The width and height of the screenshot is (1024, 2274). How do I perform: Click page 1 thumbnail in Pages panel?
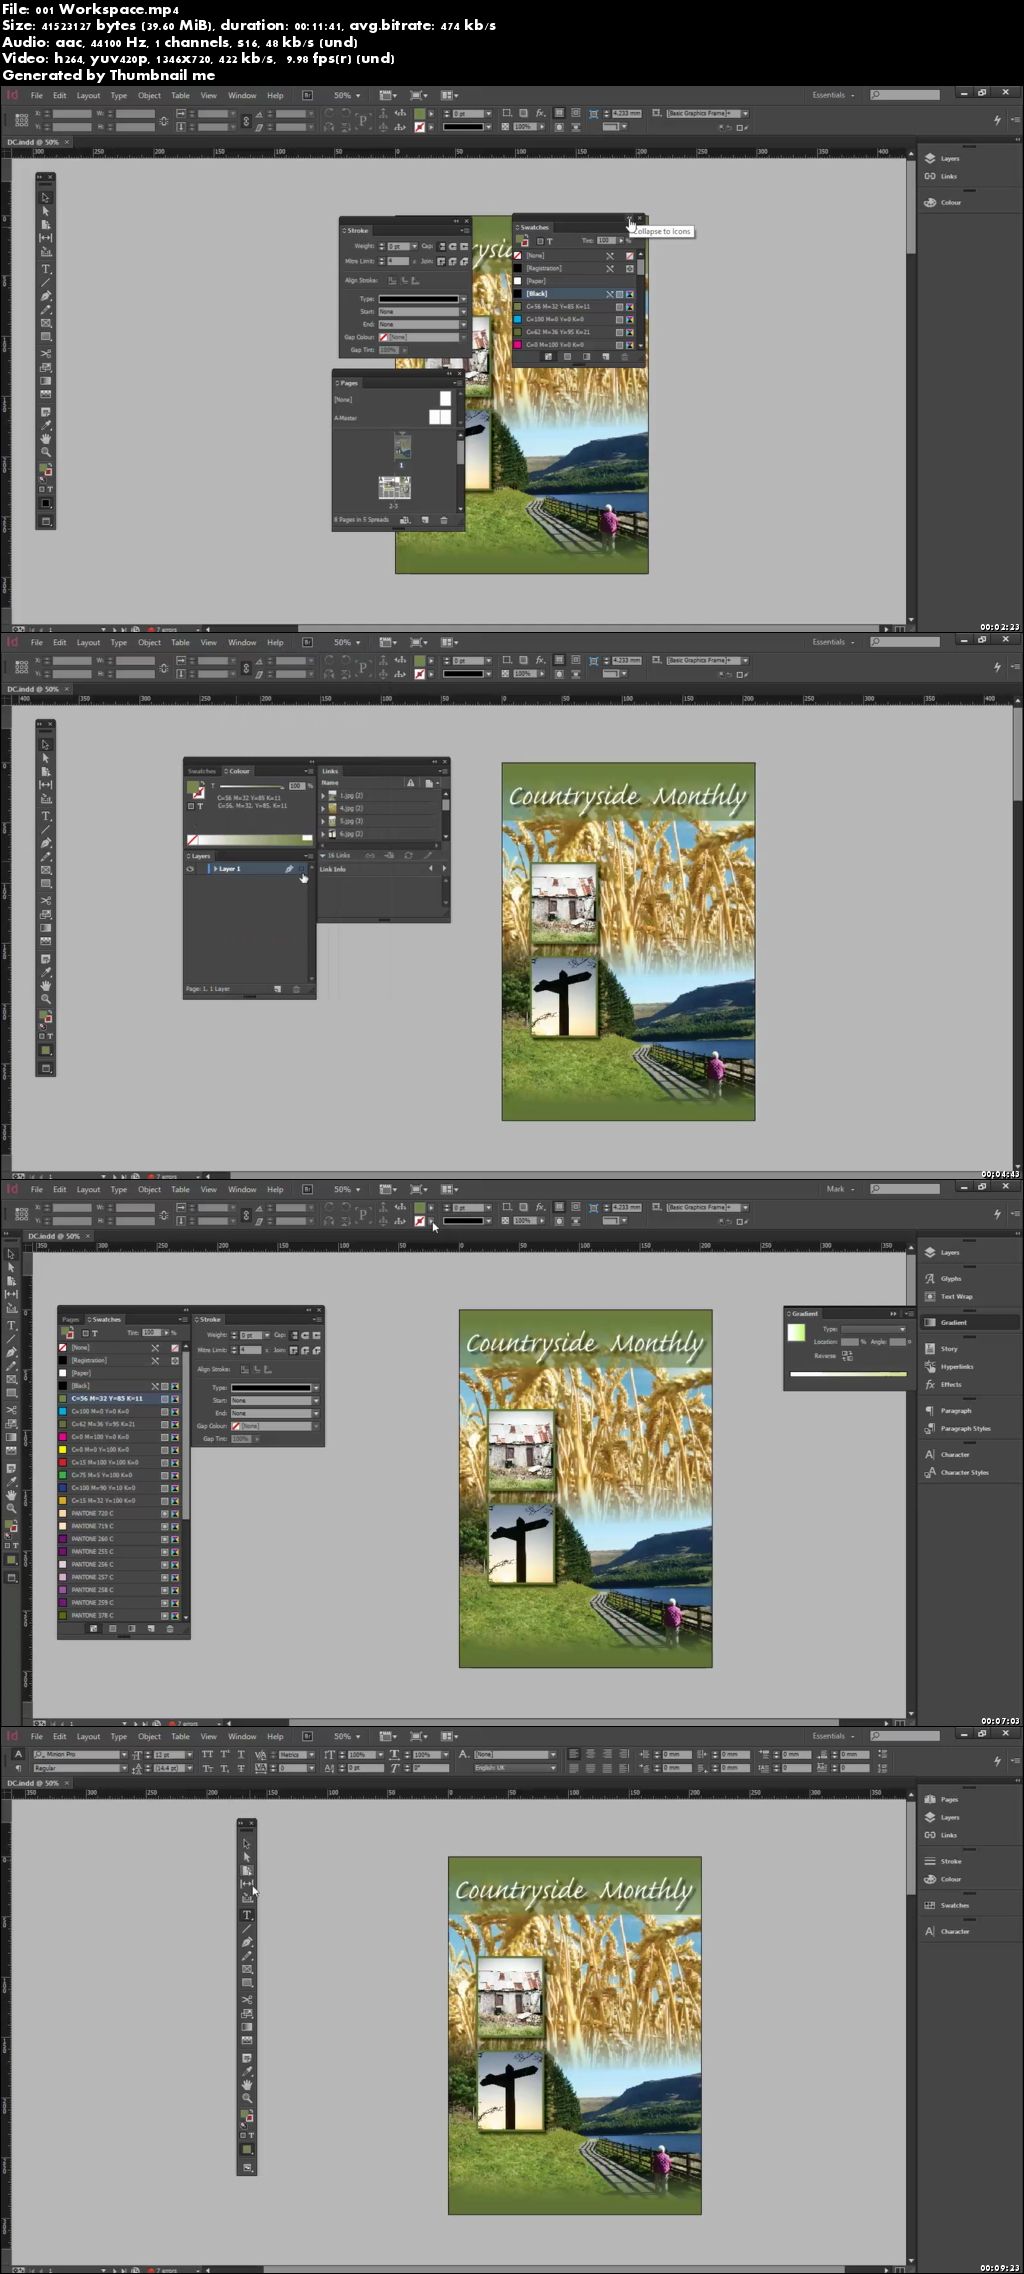click(x=402, y=446)
